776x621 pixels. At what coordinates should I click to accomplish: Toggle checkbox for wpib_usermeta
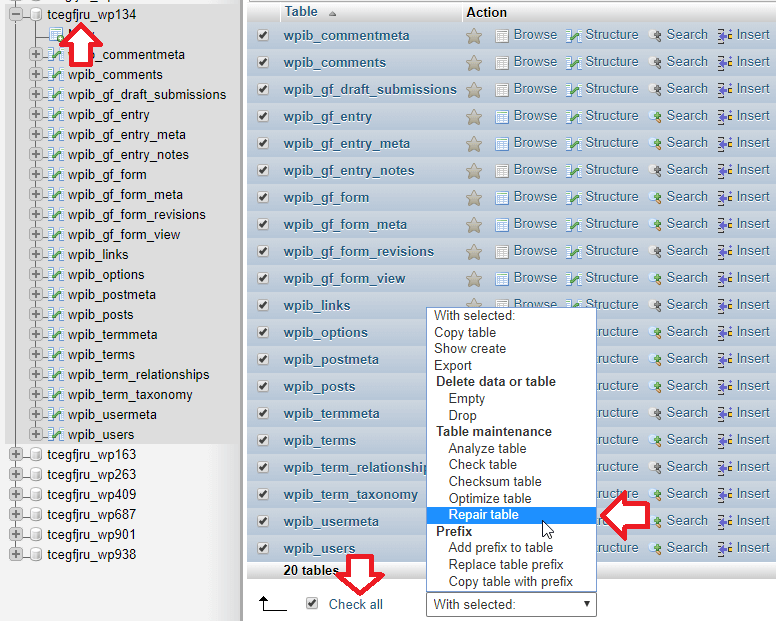(263, 521)
